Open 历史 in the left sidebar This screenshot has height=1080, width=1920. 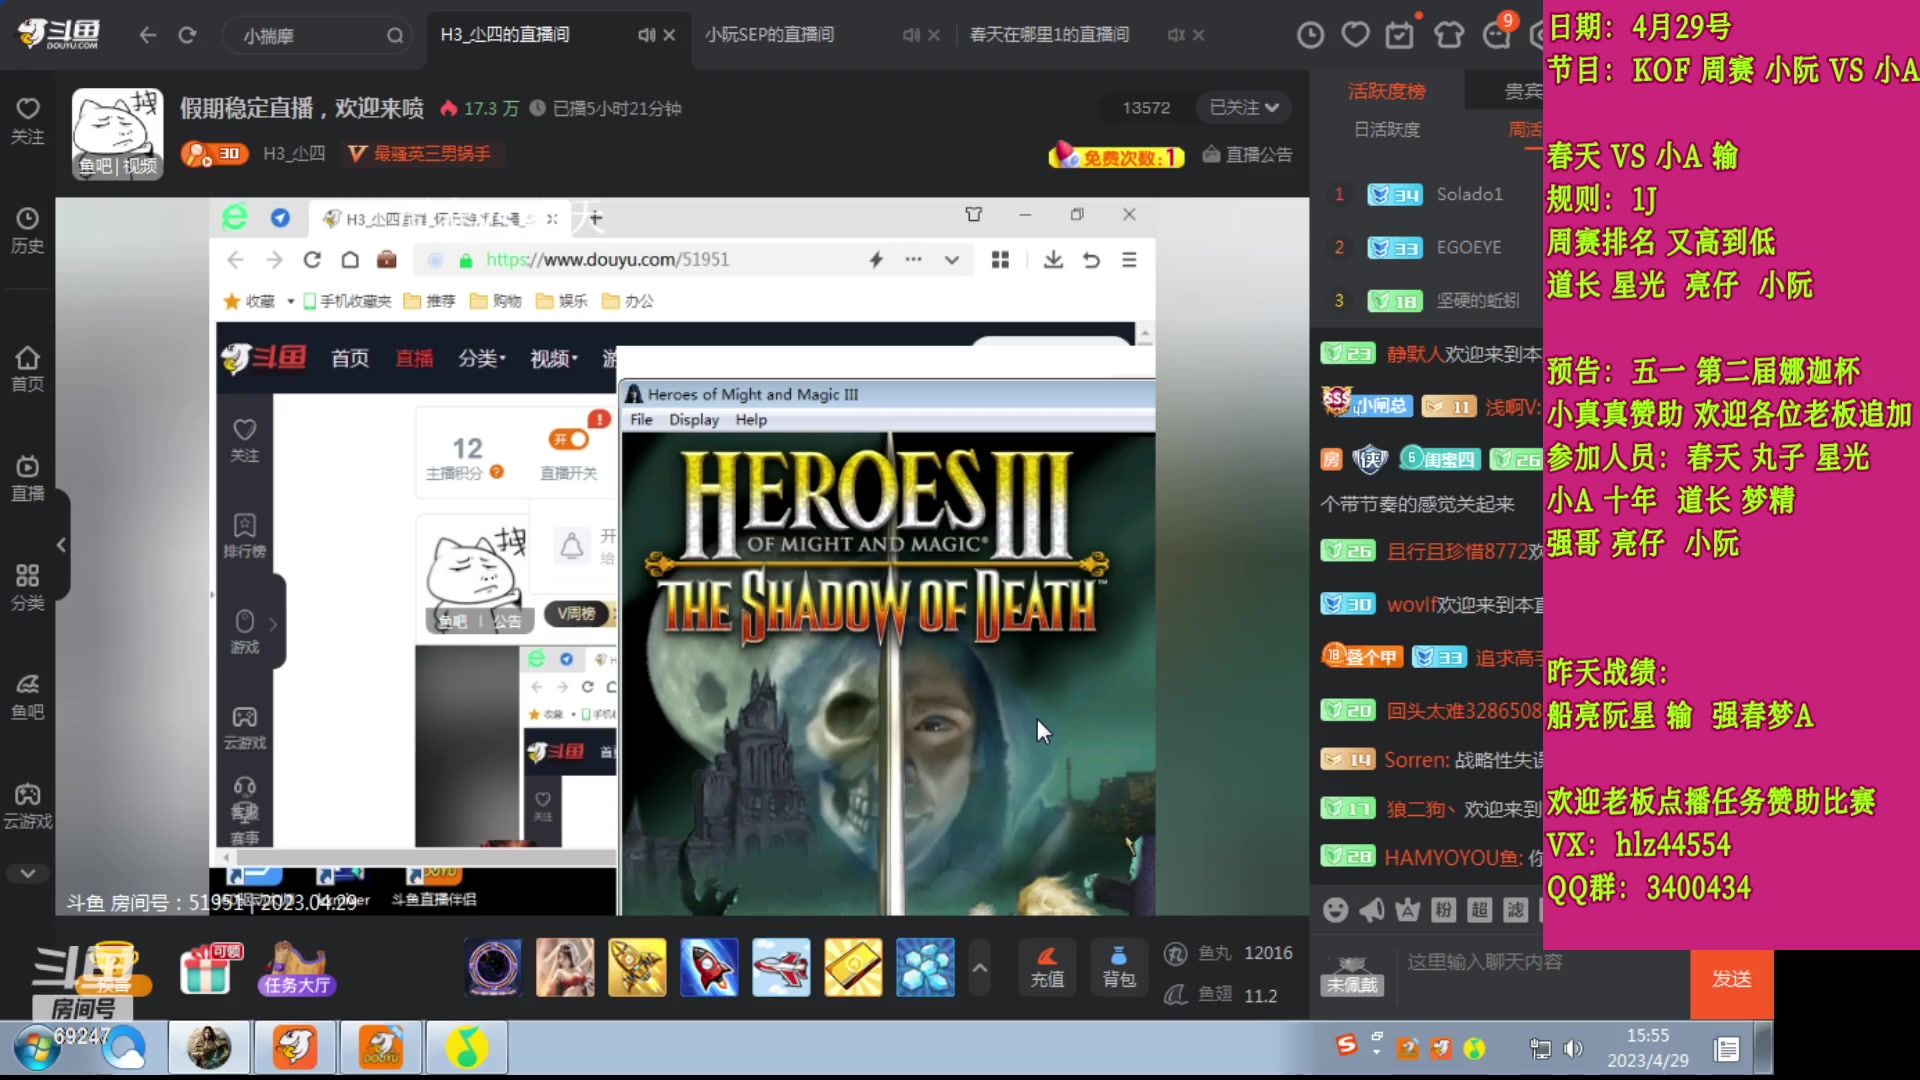[x=27, y=231]
